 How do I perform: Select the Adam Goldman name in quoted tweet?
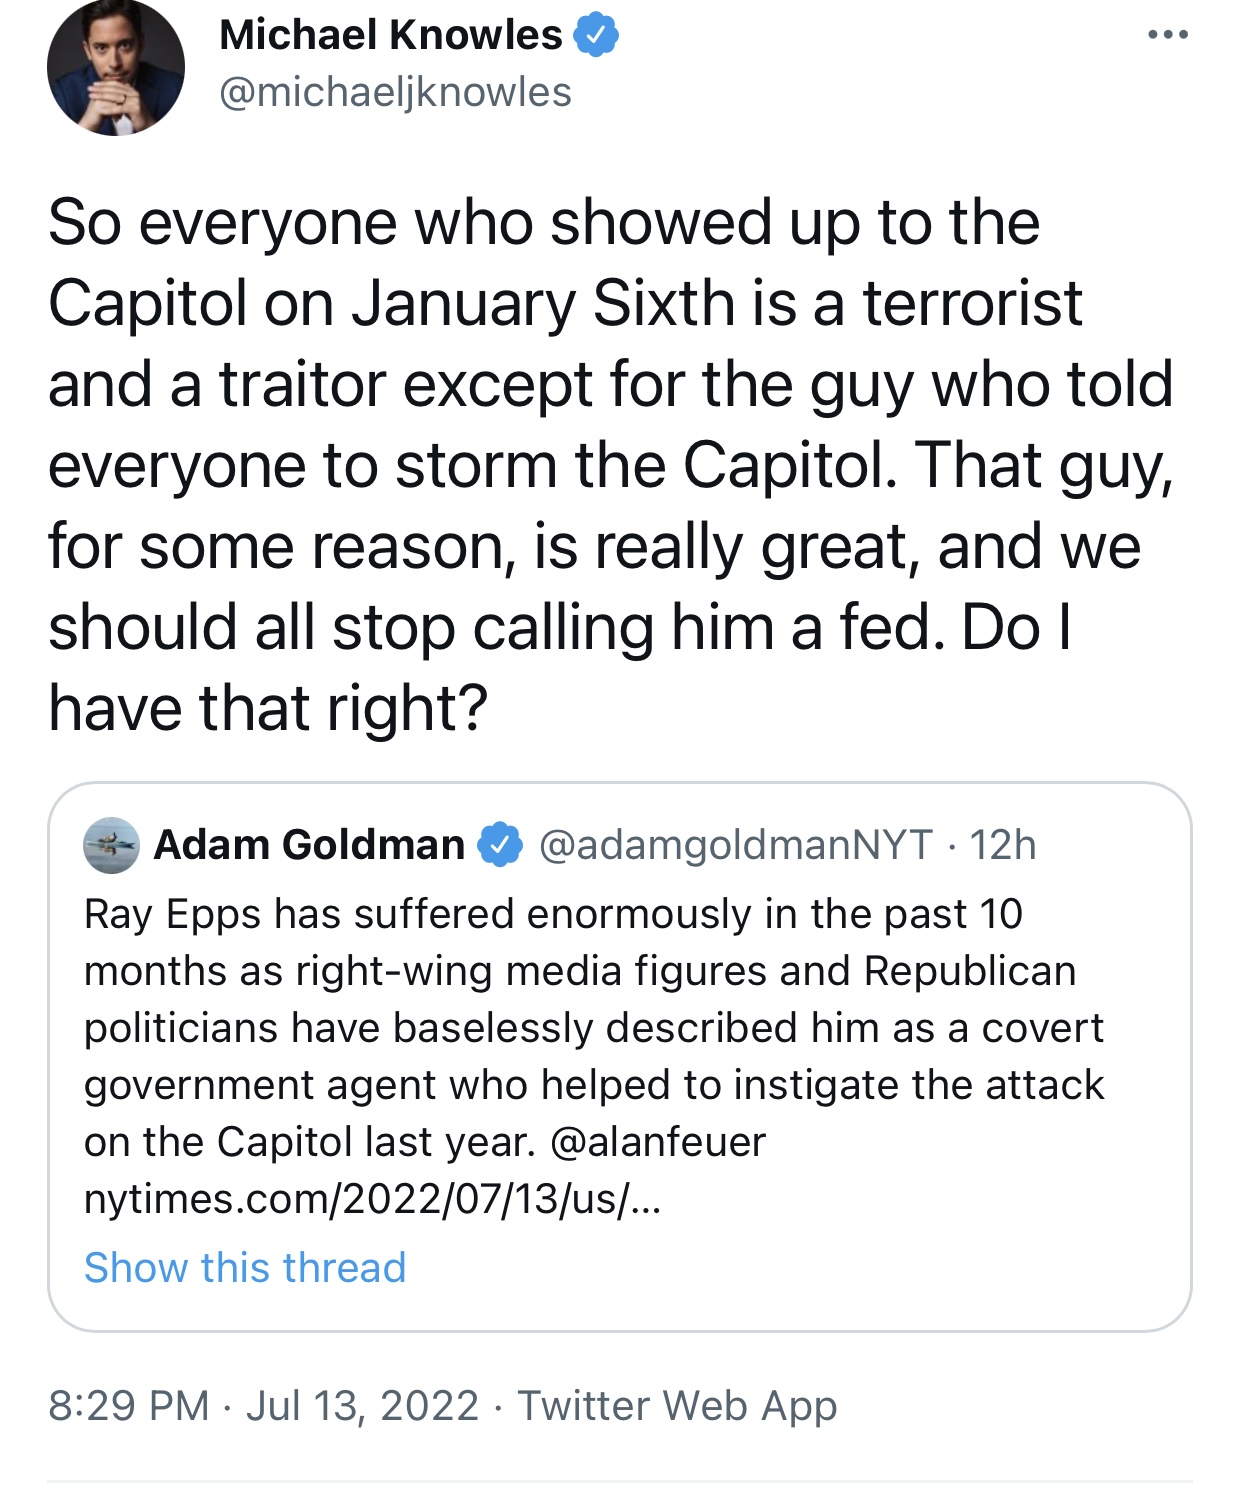309,845
